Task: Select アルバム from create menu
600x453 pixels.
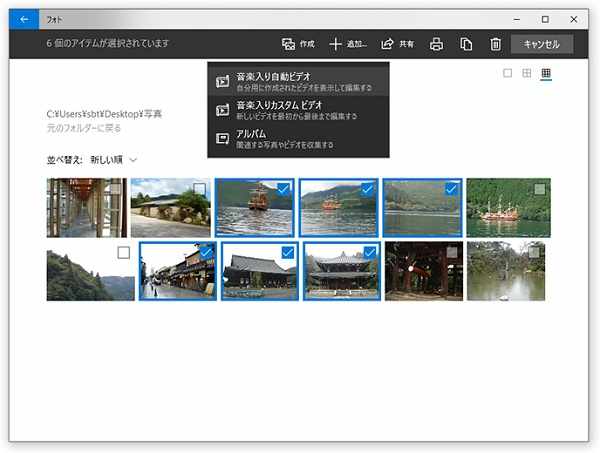Action: (298, 139)
